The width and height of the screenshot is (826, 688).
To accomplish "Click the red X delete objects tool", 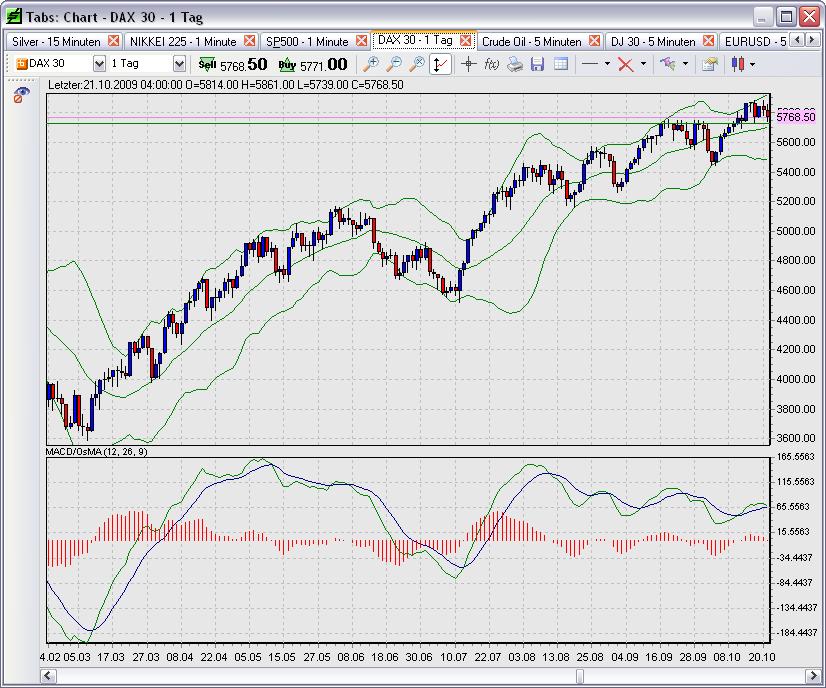I will pyautogui.click(x=626, y=64).
